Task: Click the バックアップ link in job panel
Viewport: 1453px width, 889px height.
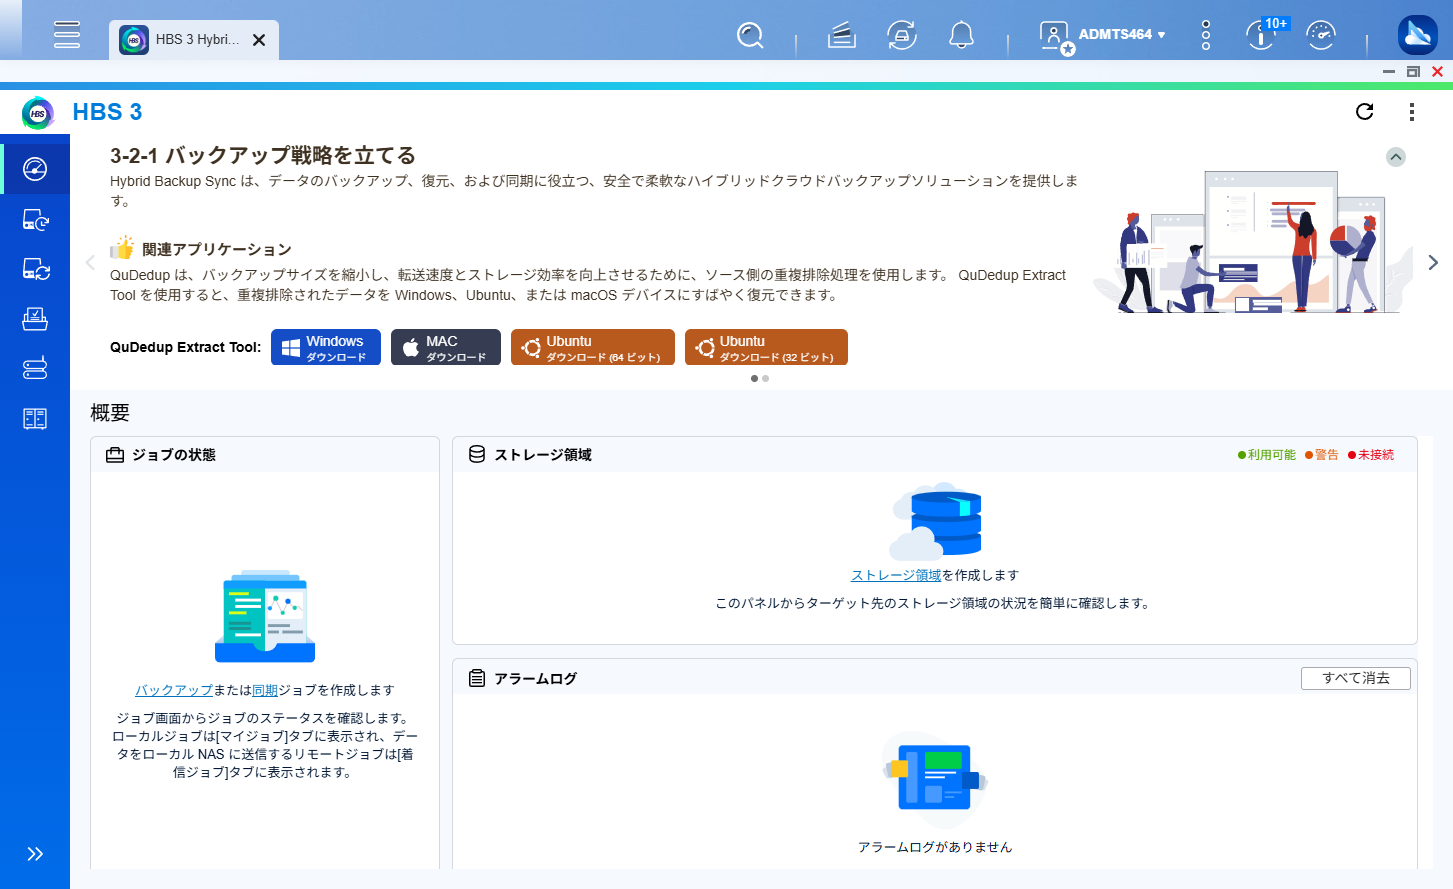Action: [174, 690]
